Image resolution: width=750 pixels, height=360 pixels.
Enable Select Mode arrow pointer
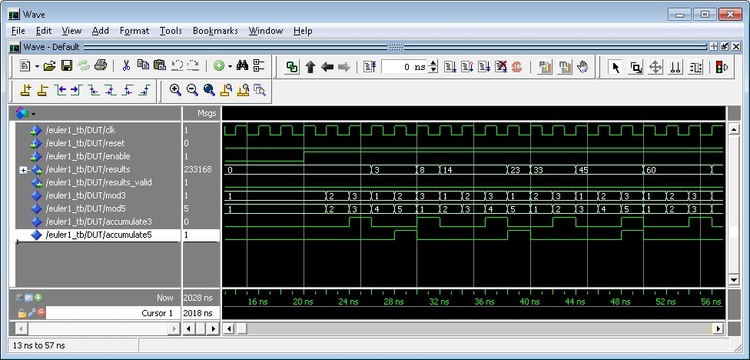coord(616,67)
